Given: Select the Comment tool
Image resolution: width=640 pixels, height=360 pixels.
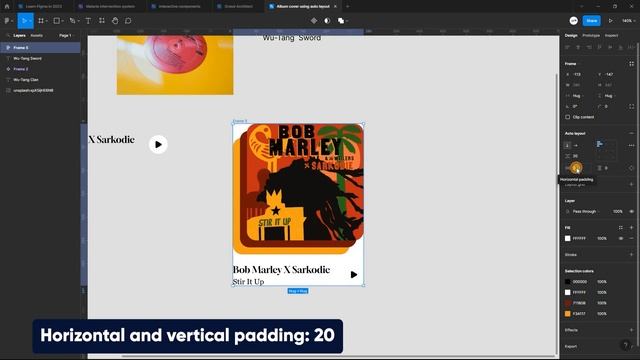Looking at the screenshot, I should click(128, 21).
